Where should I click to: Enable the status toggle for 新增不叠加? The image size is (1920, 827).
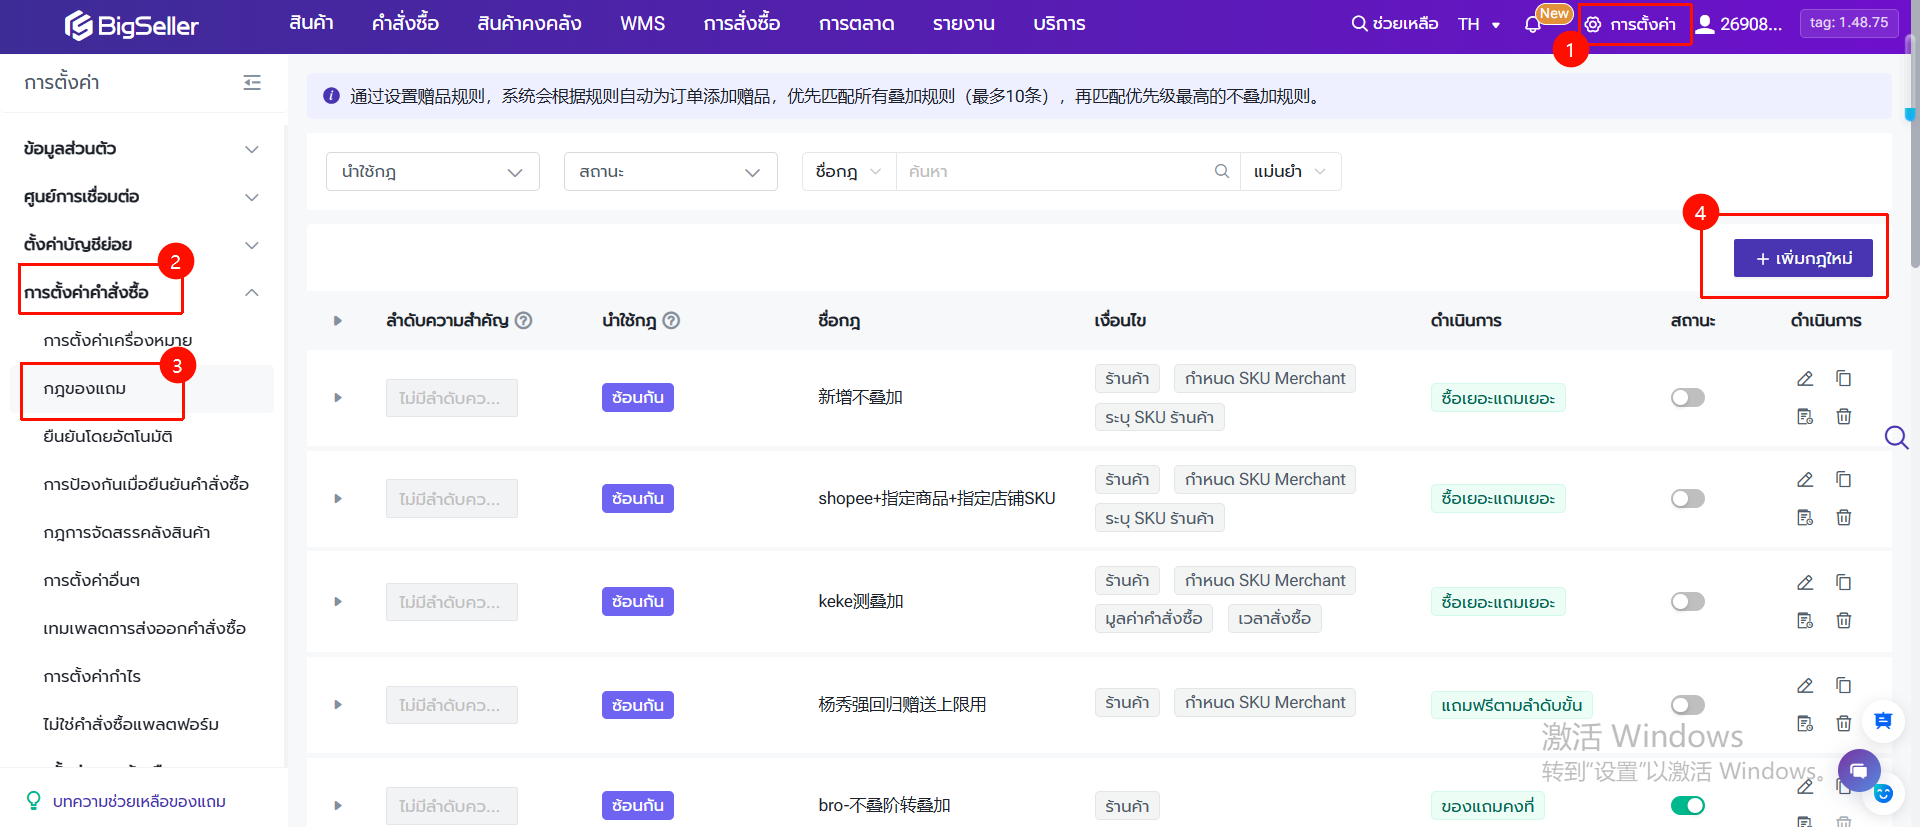[x=1687, y=398]
